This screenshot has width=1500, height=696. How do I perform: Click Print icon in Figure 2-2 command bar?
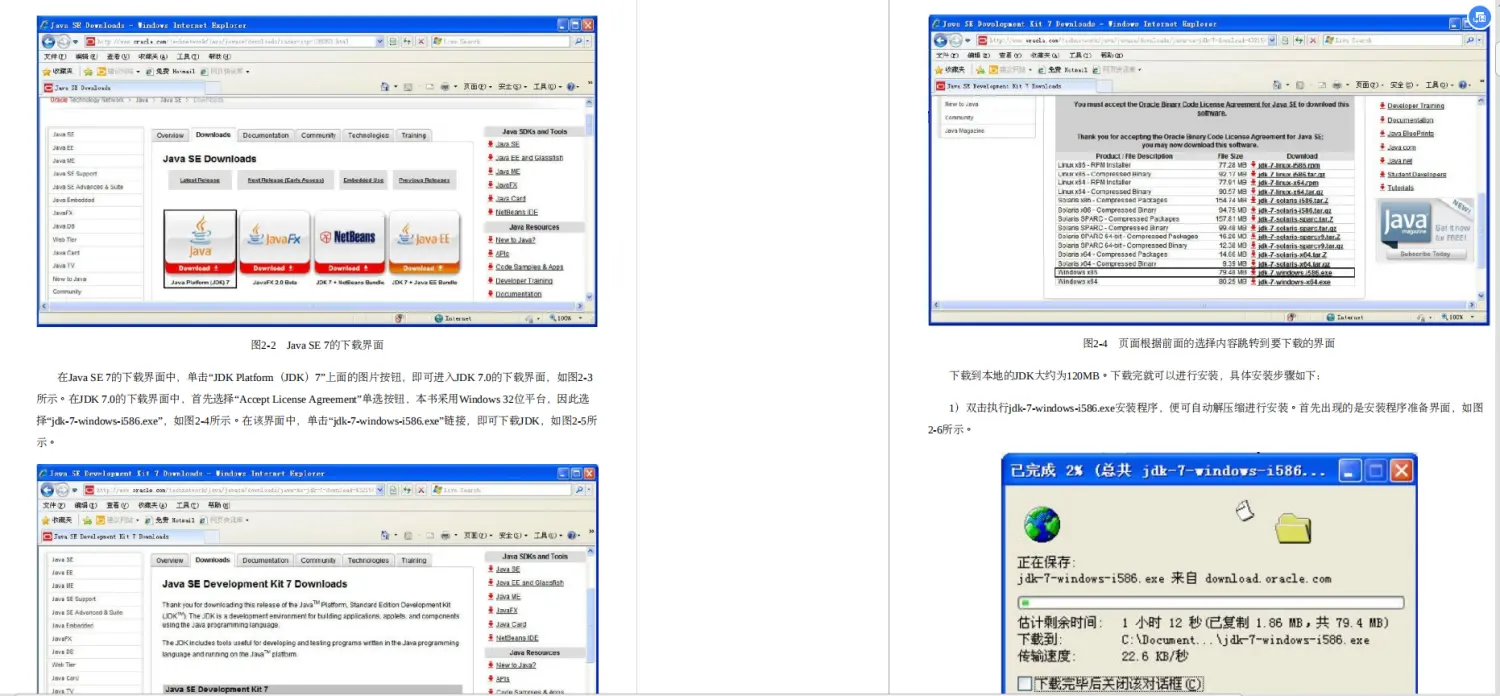[445, 87]
